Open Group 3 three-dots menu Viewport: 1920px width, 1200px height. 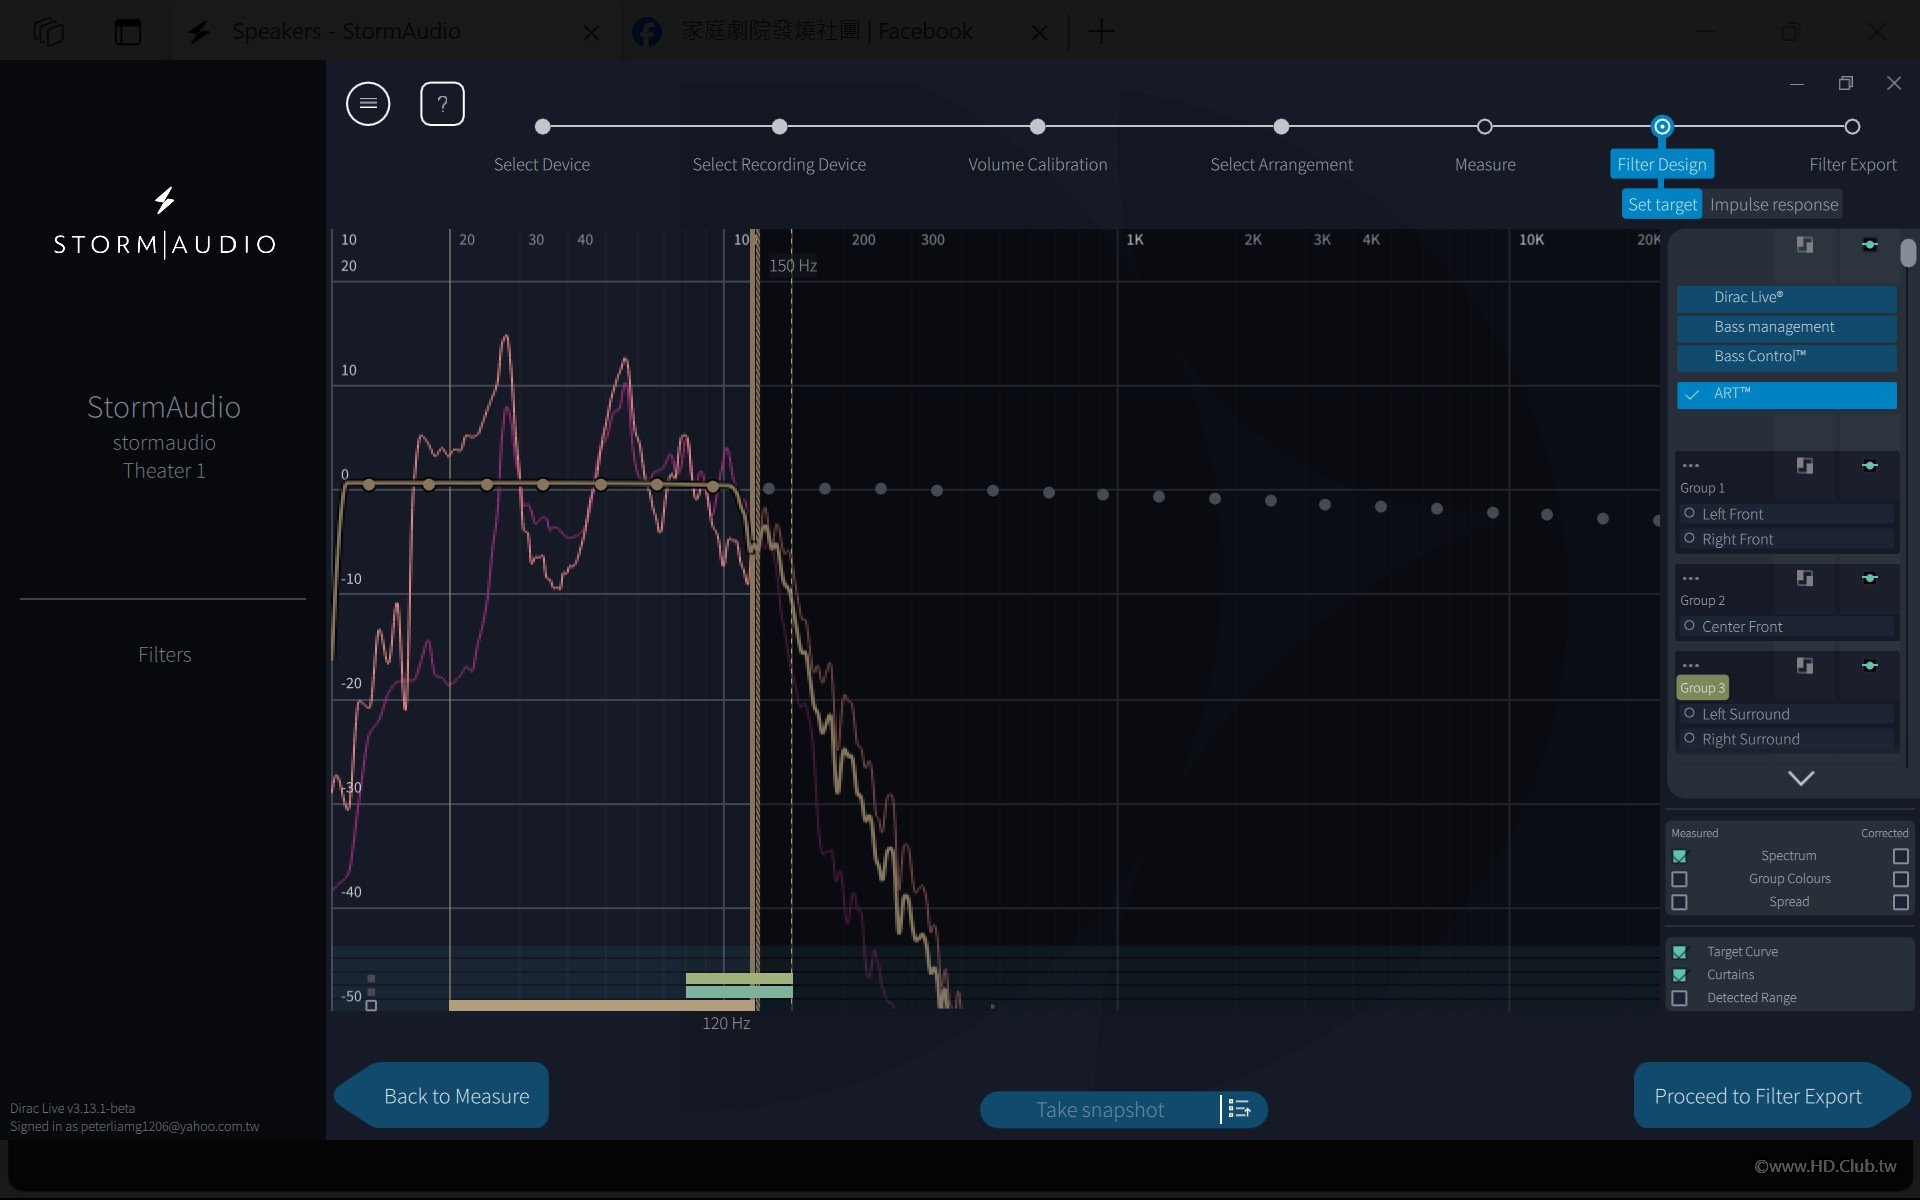(x=1691, y=666)
